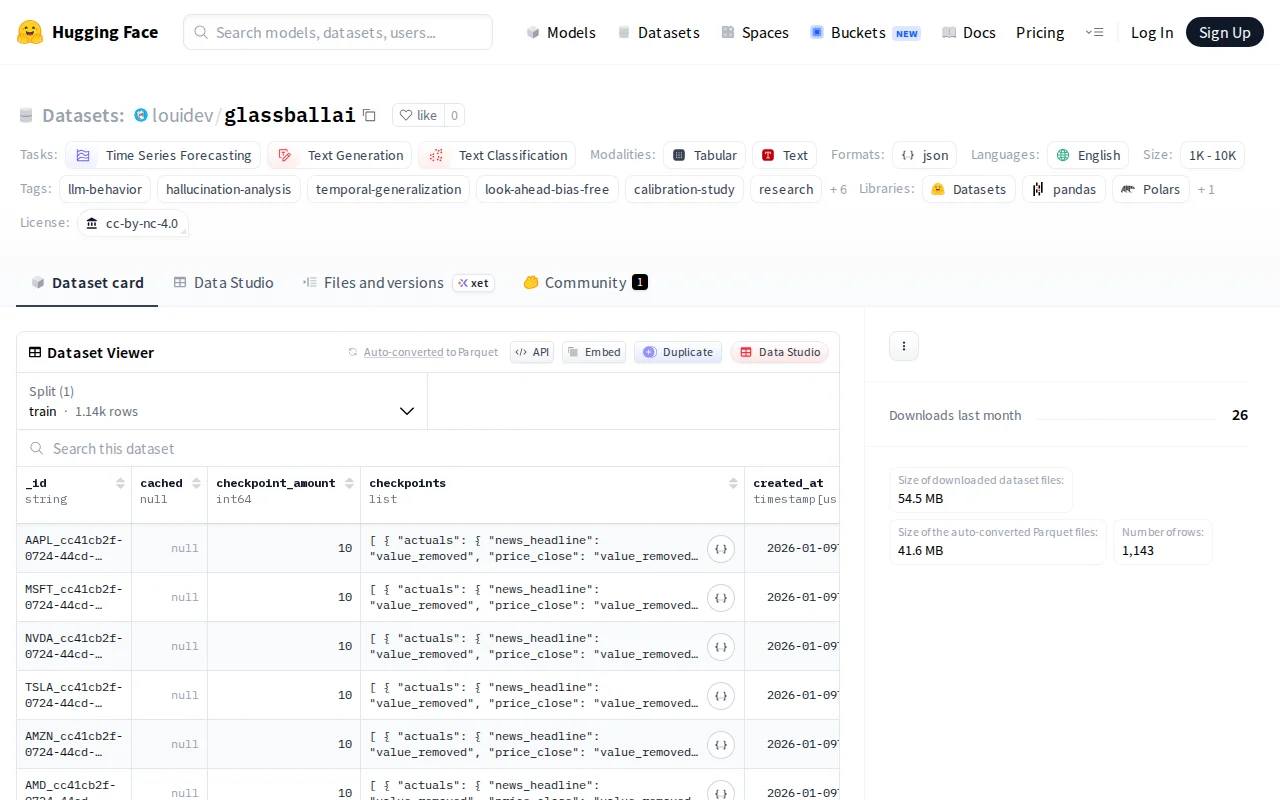Focus the Search this dataset field

point(428,448)
